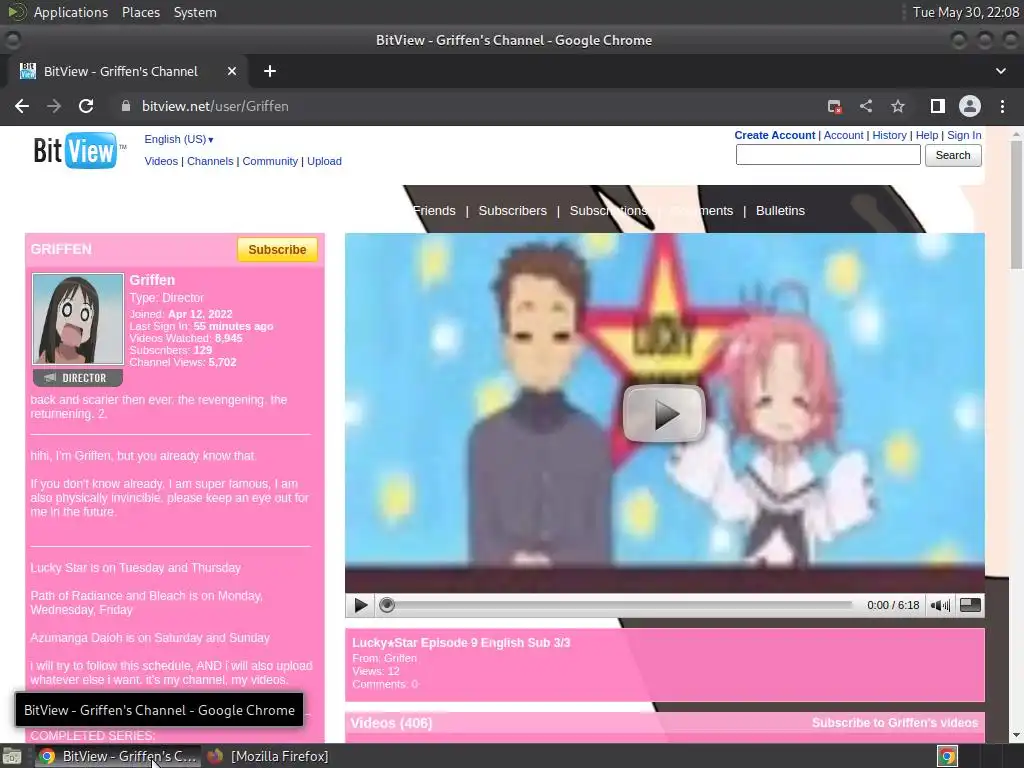Click the browser forward arrow
This screenshot has height=768, width=1024.
click(54, 106)
